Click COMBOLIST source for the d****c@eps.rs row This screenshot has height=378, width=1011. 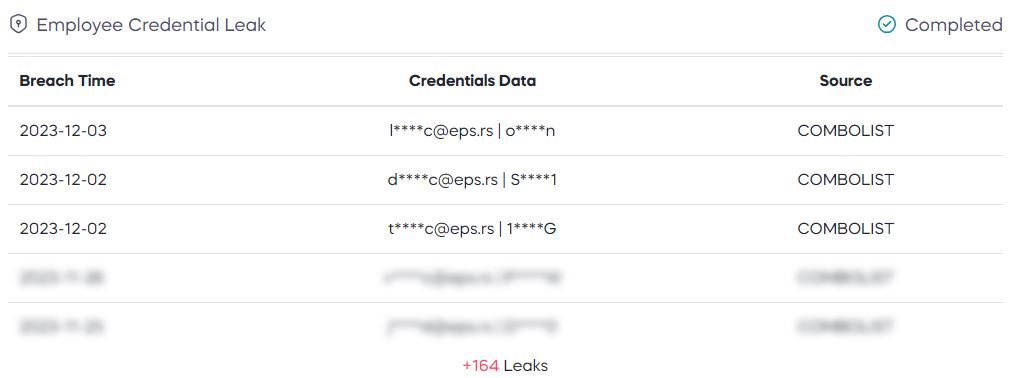[x=846, y=180]
